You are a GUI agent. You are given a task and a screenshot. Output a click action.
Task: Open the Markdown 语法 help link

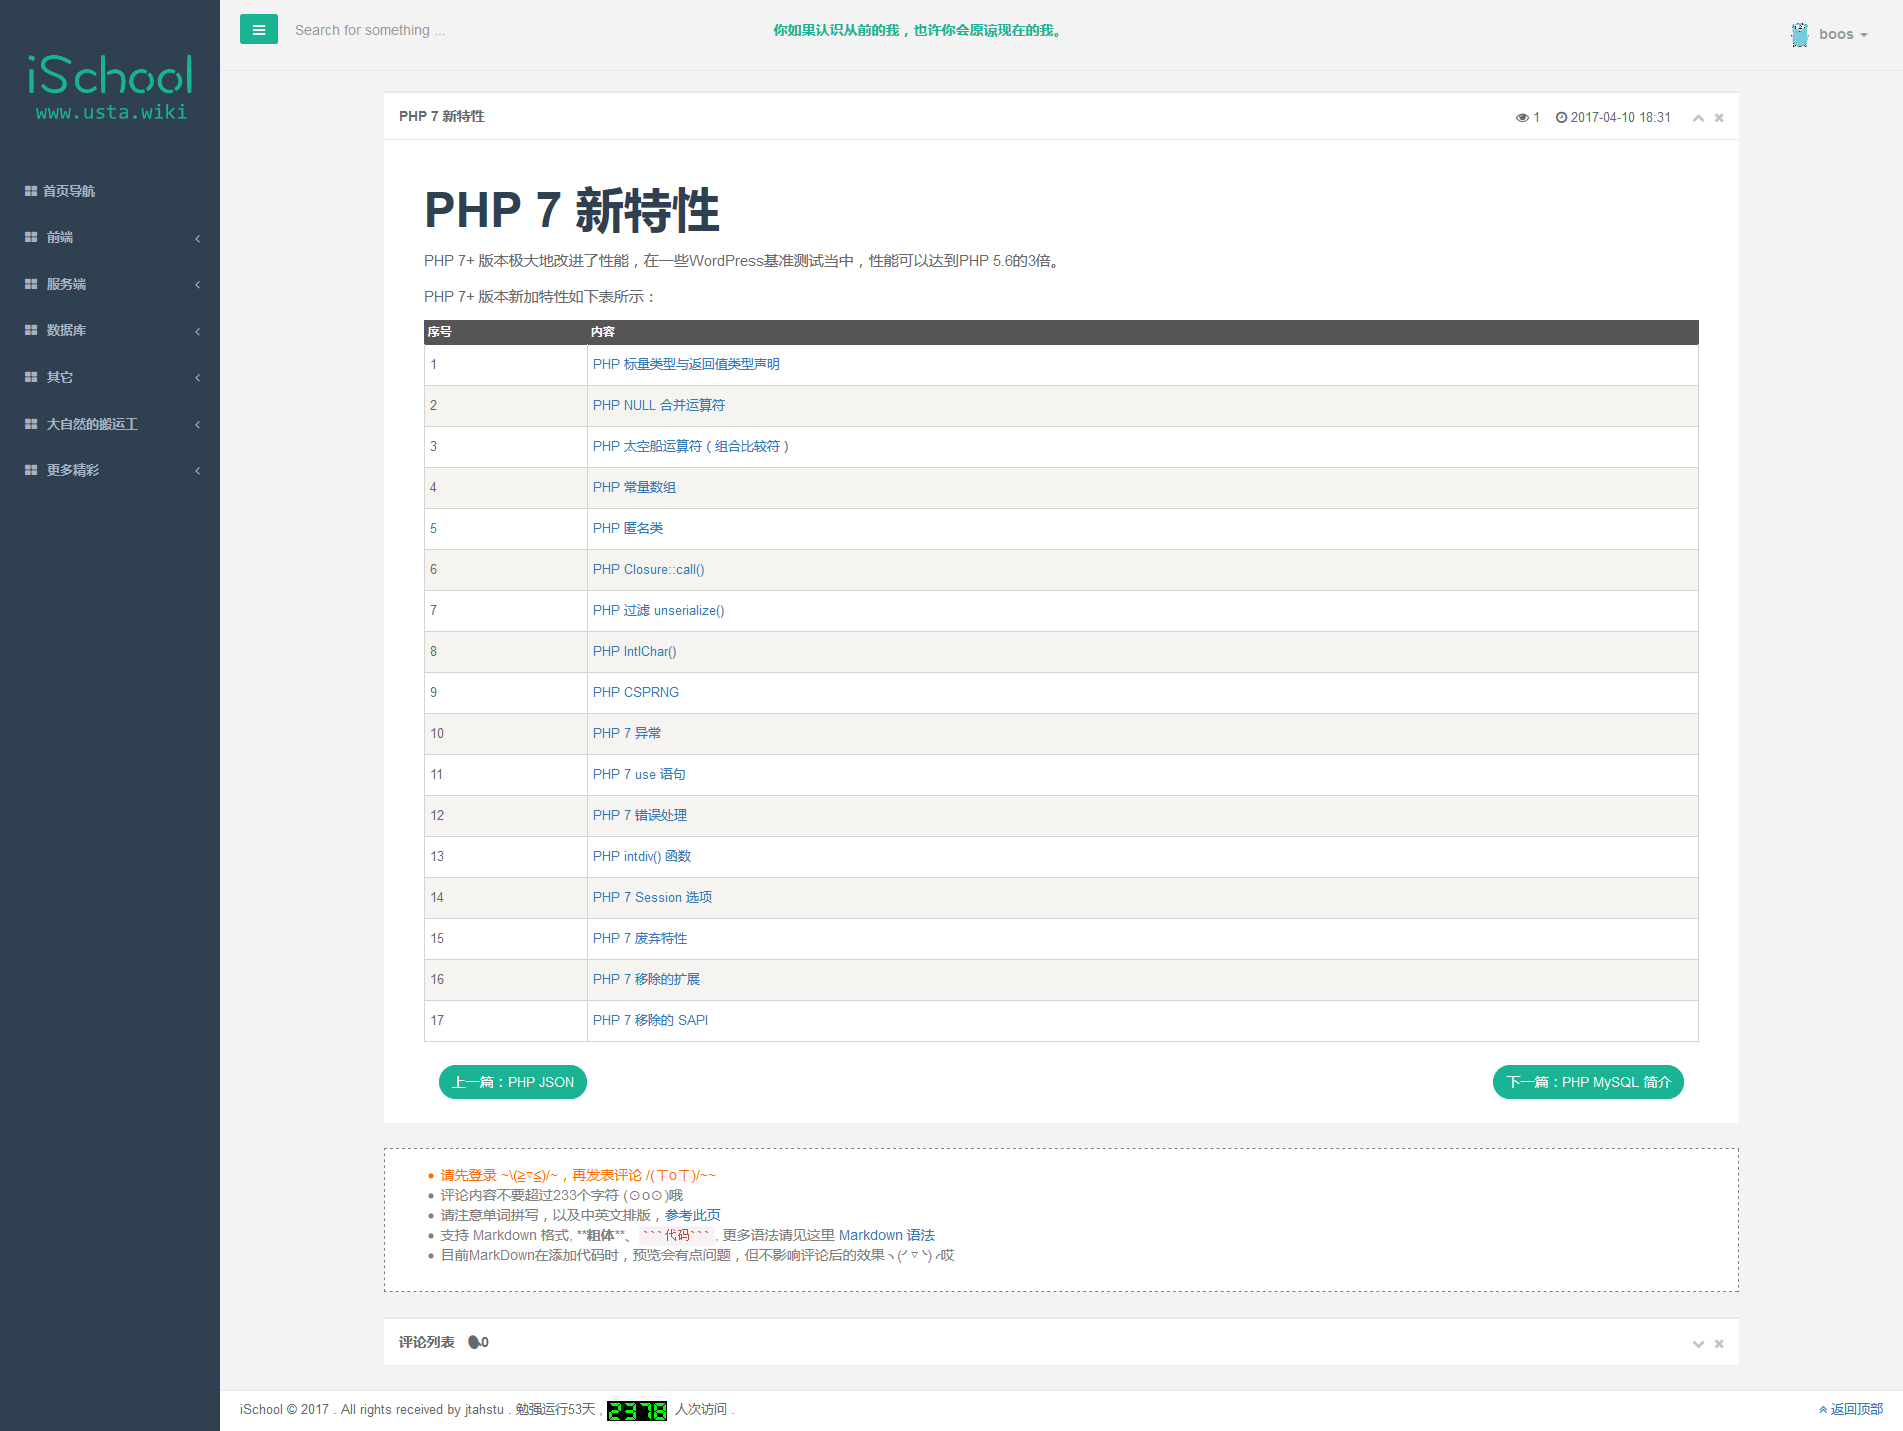click(x=887, y=1235)
